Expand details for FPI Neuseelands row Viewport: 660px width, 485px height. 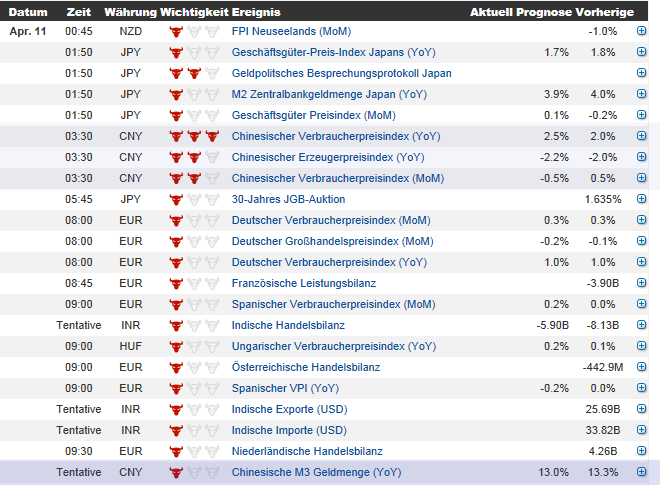pos(641,31)
